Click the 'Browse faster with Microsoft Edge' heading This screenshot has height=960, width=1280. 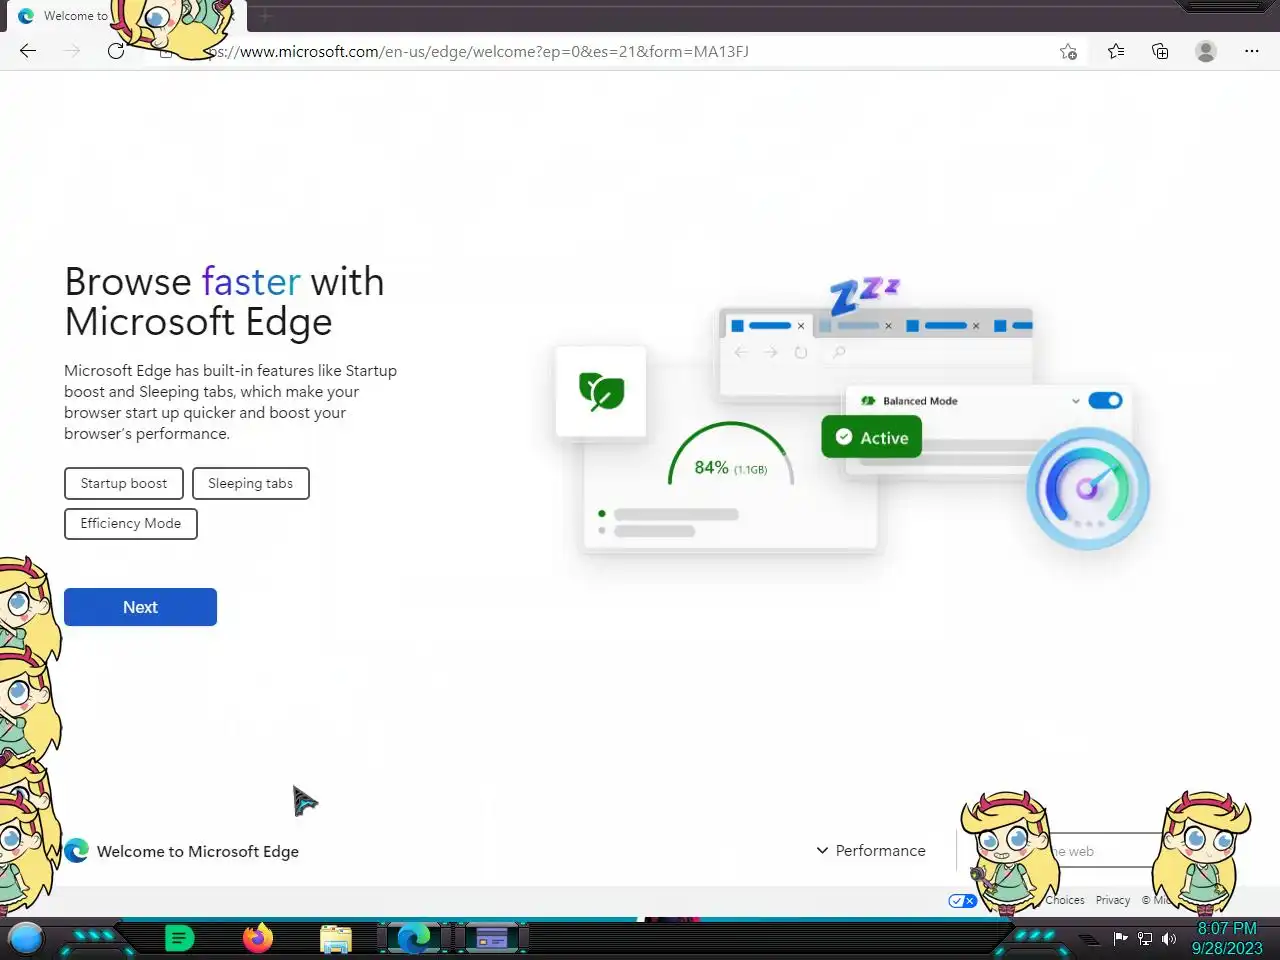pyautogui.click(x=224, y=301)
